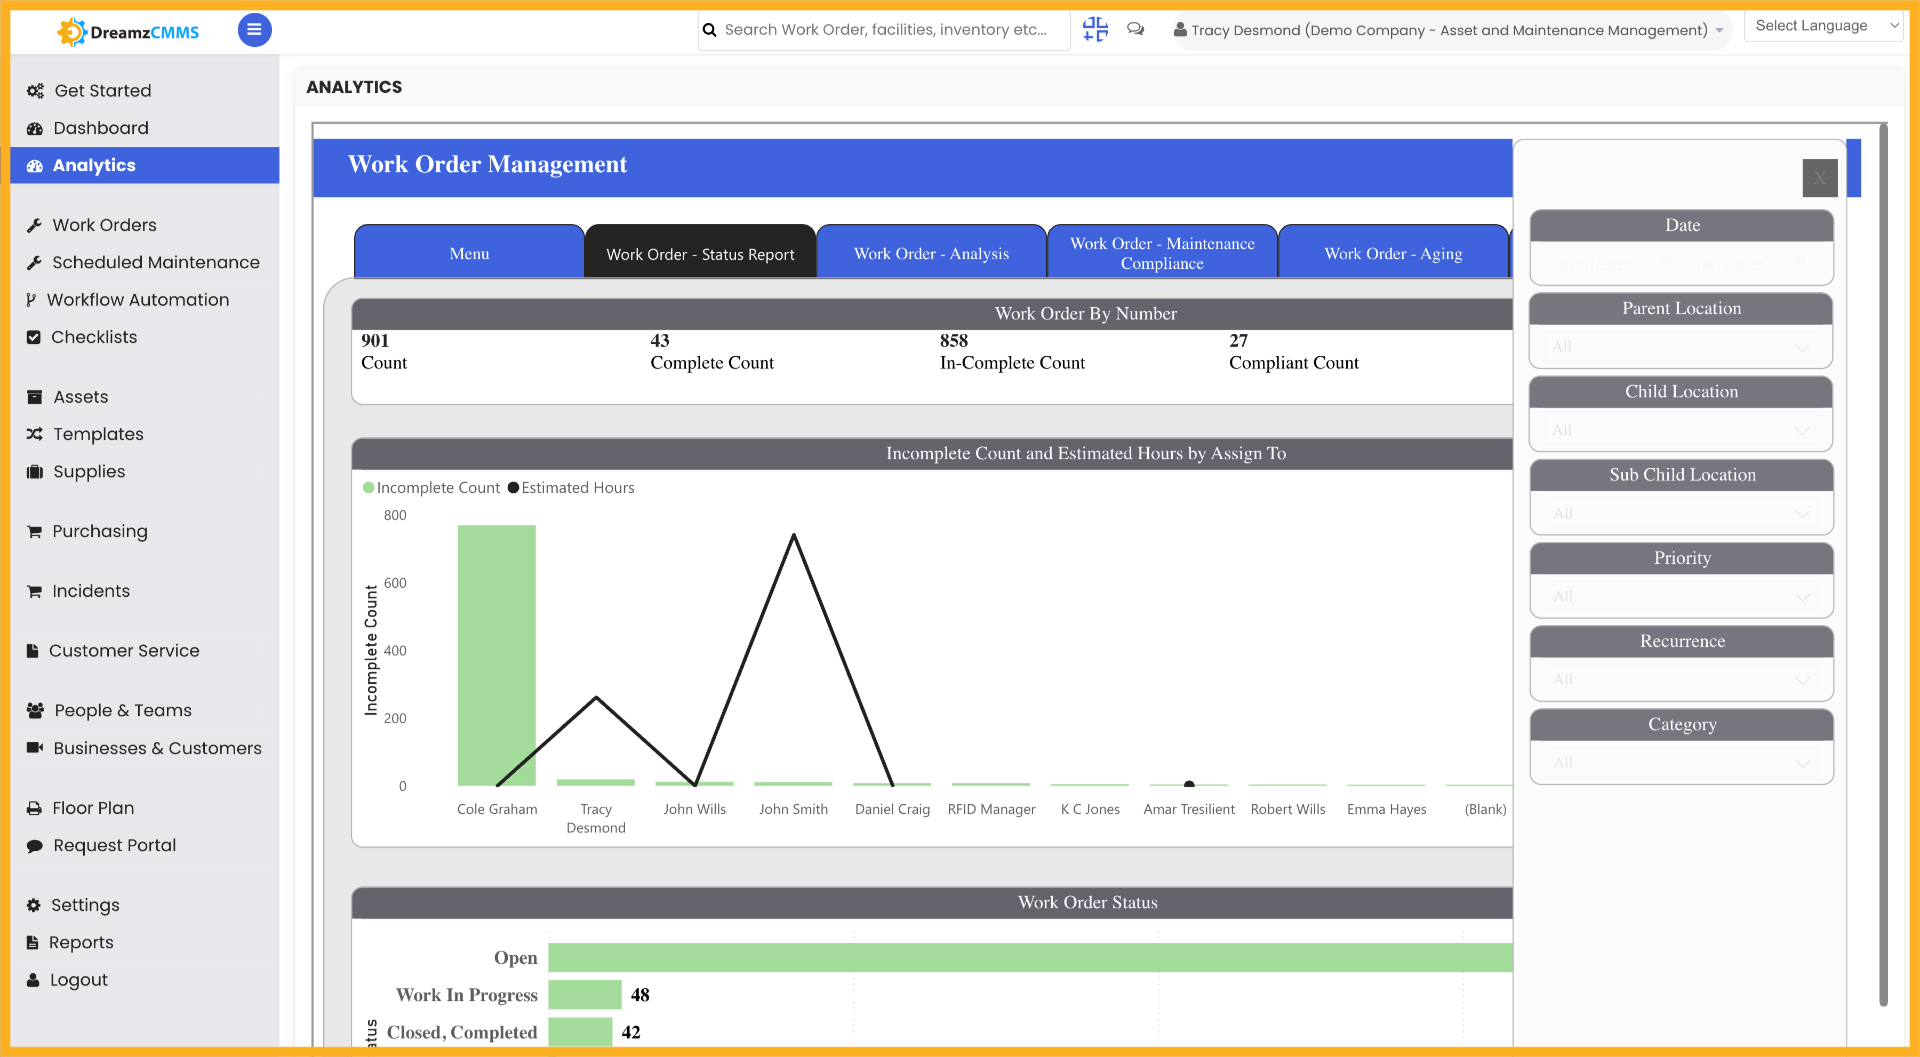Viewport: 1920px width, 1057px height.
Task: Click the search magnifier icon
Action: coord(710,30)
